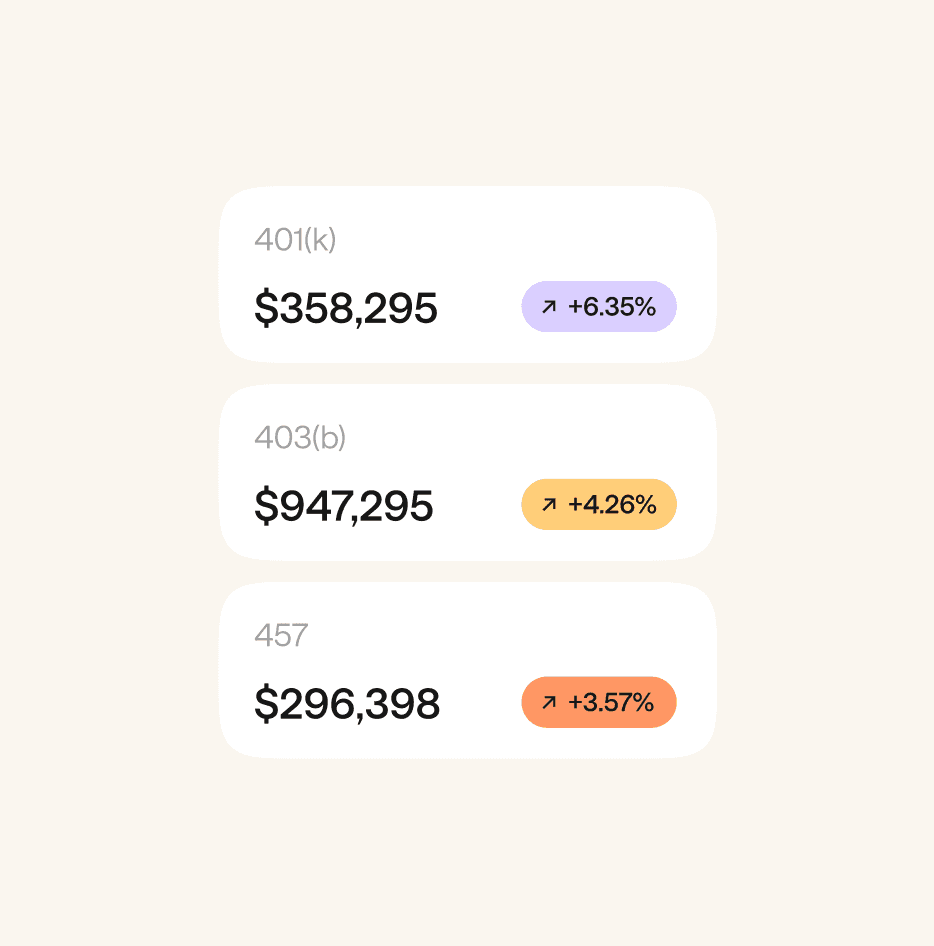Click the +4.26% percentage text
This screenshot has height=946, width=934.
[x=612, y=504]
